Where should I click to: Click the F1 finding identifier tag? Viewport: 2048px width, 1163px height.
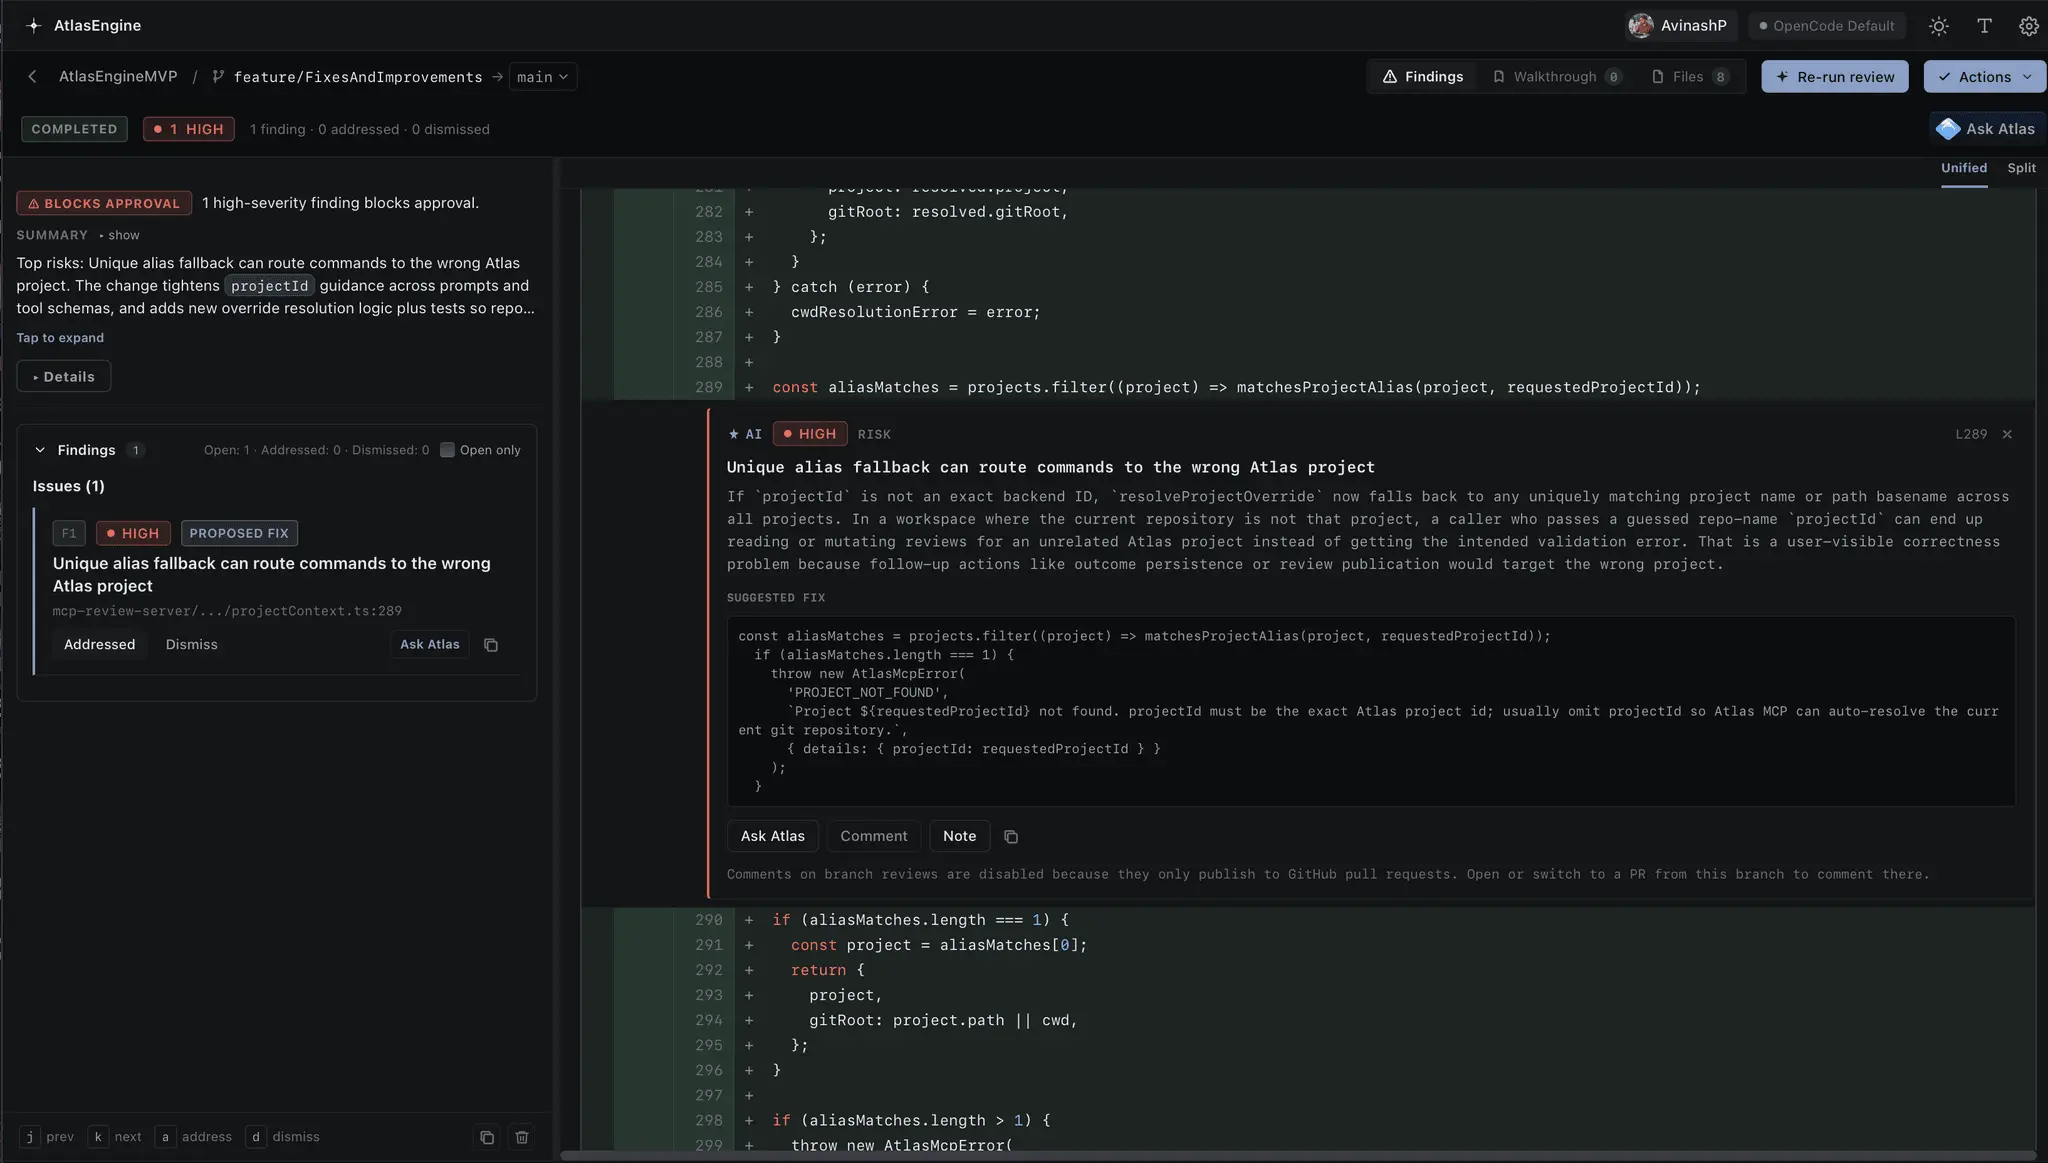(x=69, y=533)
